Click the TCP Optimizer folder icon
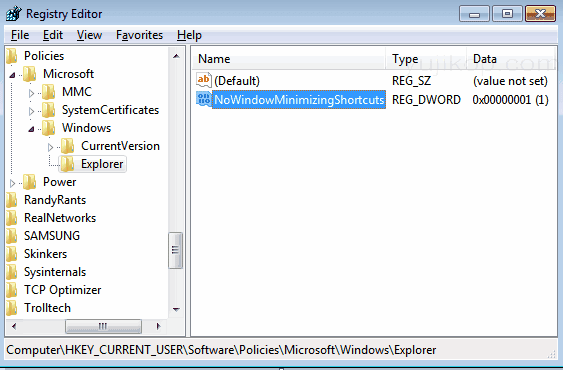Screen dimensions: 563x370 click(12, 290)
